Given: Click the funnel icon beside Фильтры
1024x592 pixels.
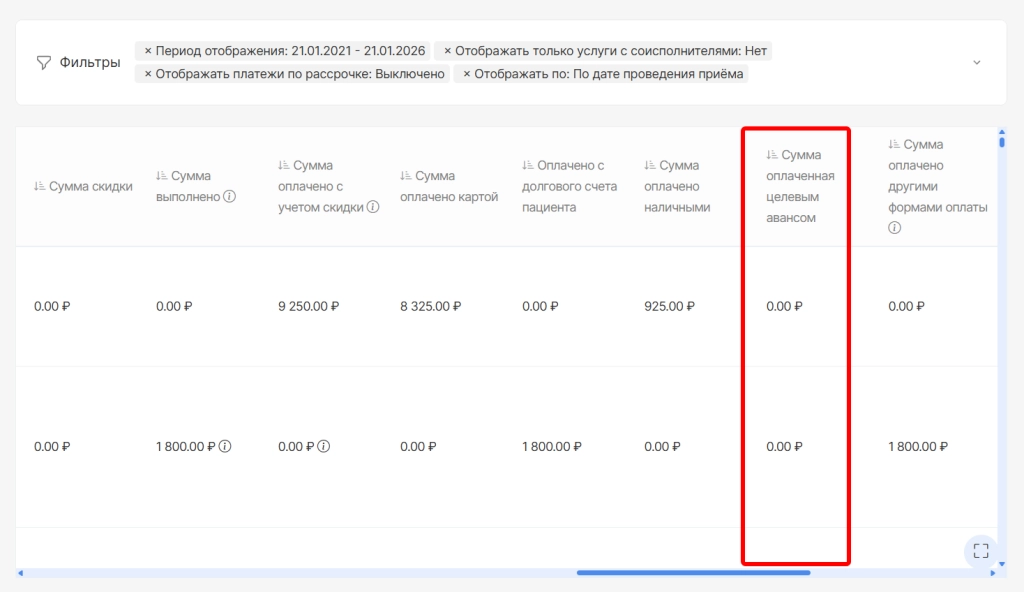Looking at the screenshot, I should click(43, 62).
